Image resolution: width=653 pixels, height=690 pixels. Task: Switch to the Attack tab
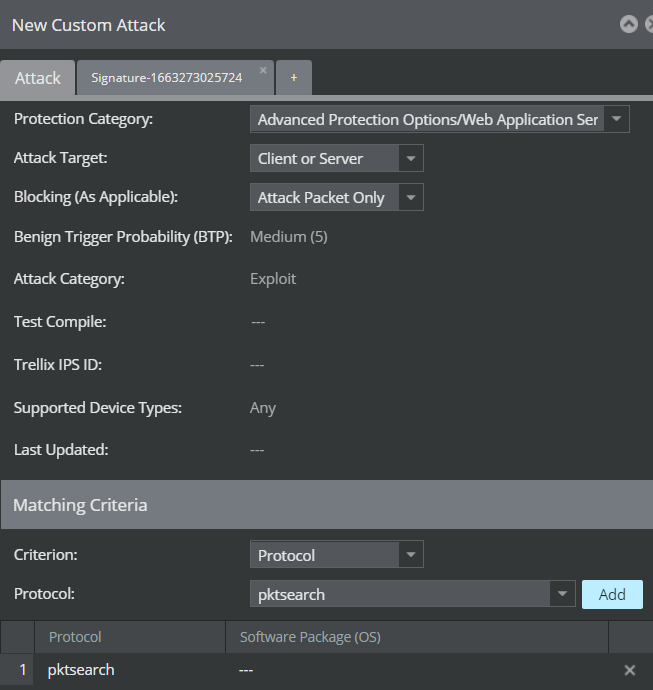click(x=38, y=78)
